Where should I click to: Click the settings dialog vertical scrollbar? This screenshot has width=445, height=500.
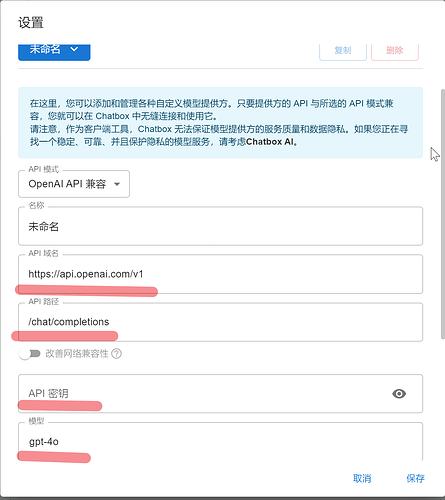442,214
